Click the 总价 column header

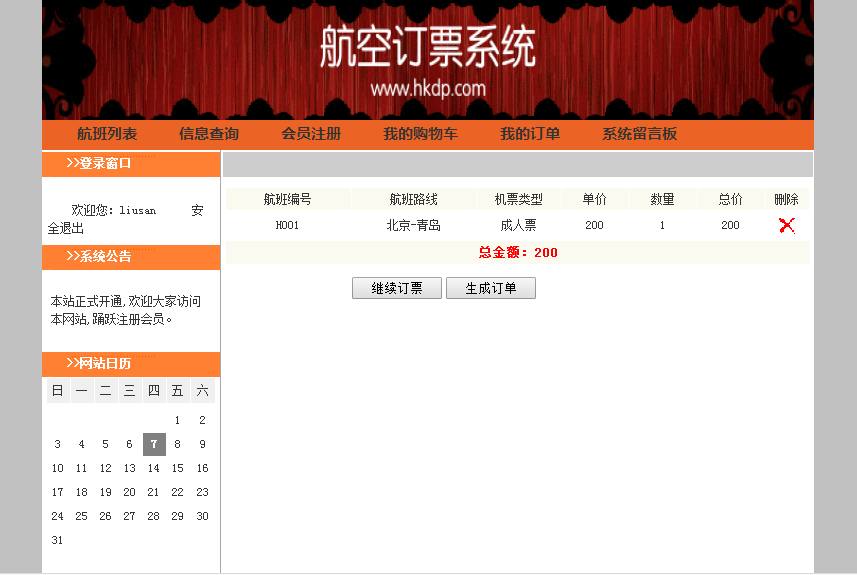click(x=731, y=200)
